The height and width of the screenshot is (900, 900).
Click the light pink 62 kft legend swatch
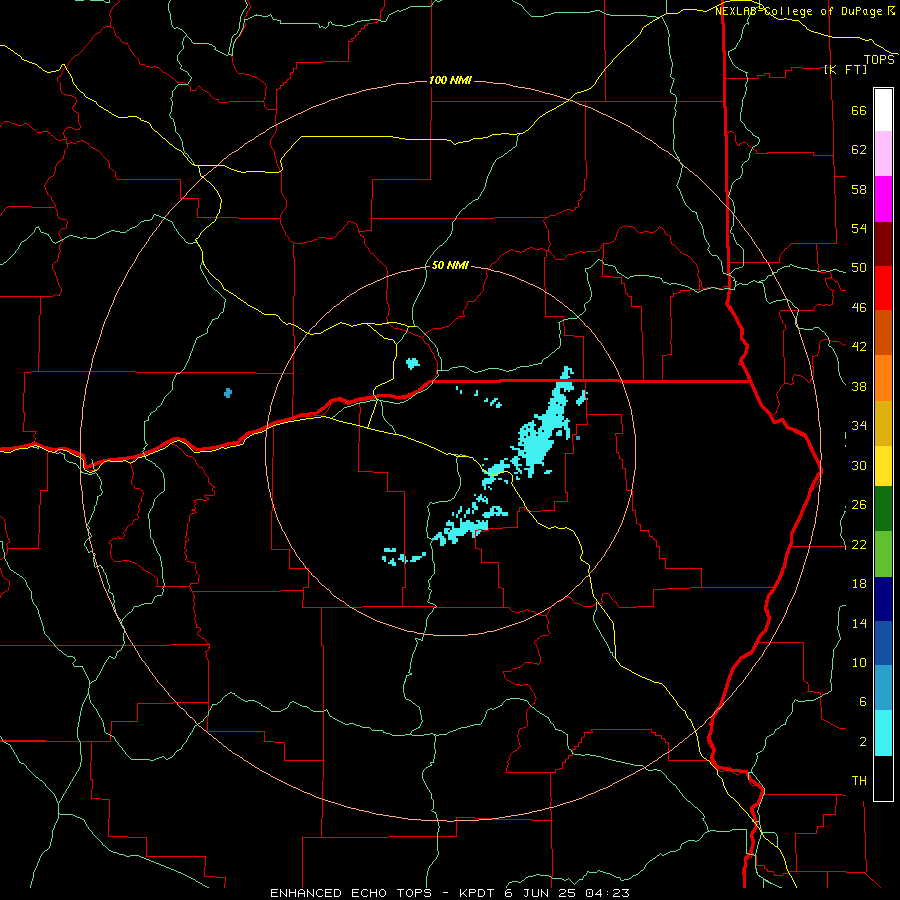(883, 154)
